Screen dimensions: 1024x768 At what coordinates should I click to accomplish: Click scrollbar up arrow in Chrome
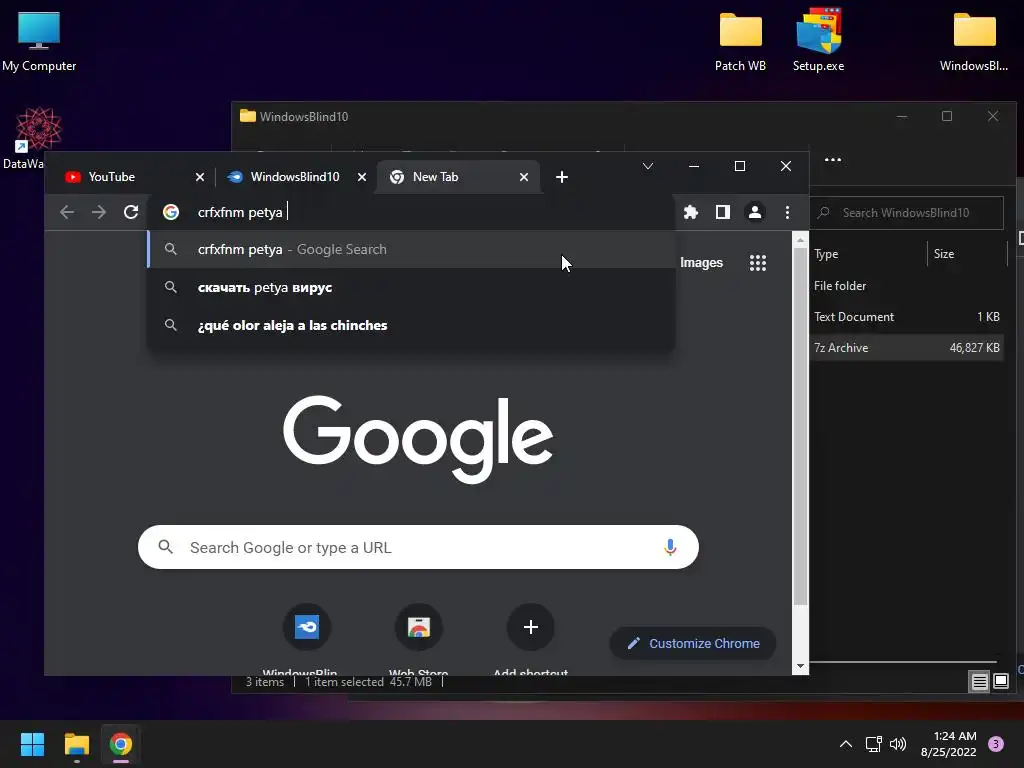click(x=800, y=240)
